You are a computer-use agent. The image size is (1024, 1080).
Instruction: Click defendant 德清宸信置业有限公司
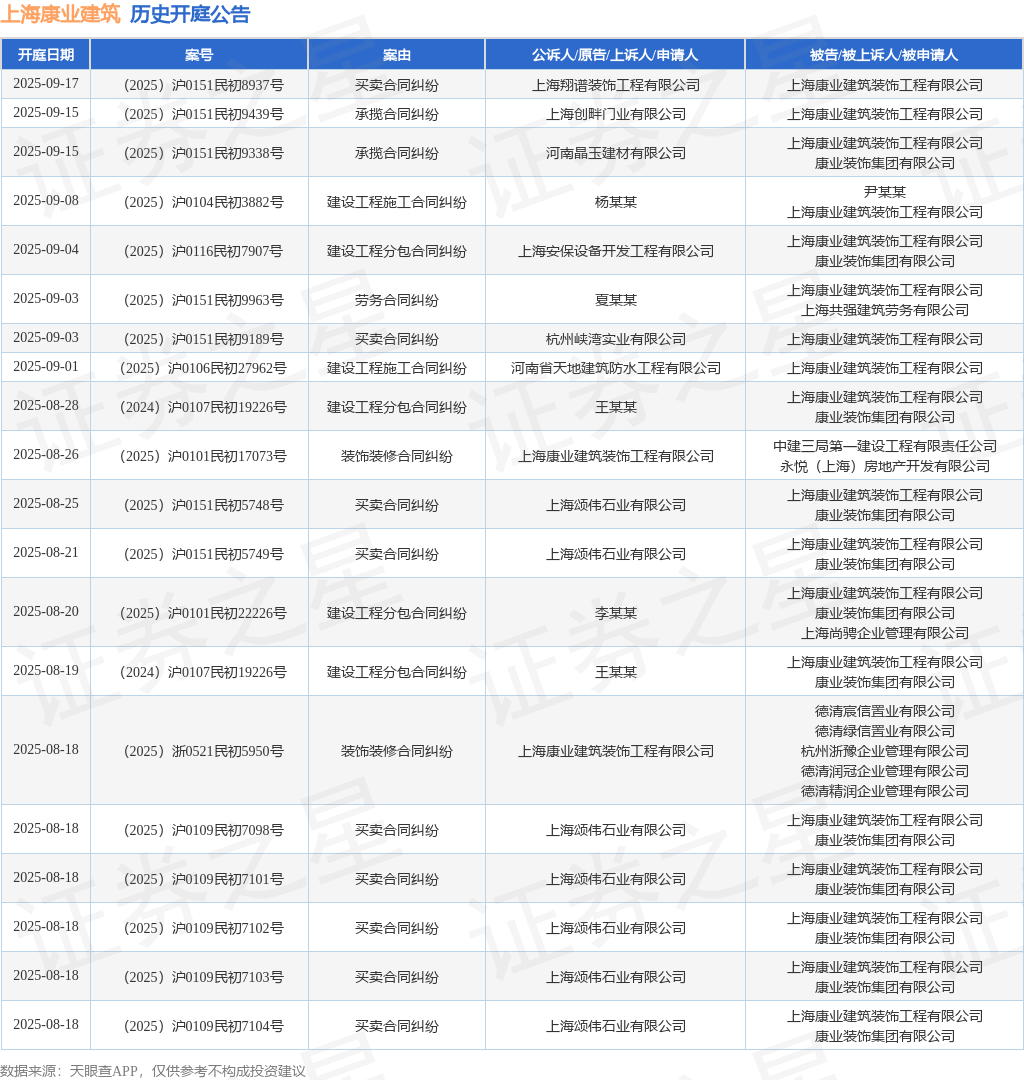[x=885, y=711]
